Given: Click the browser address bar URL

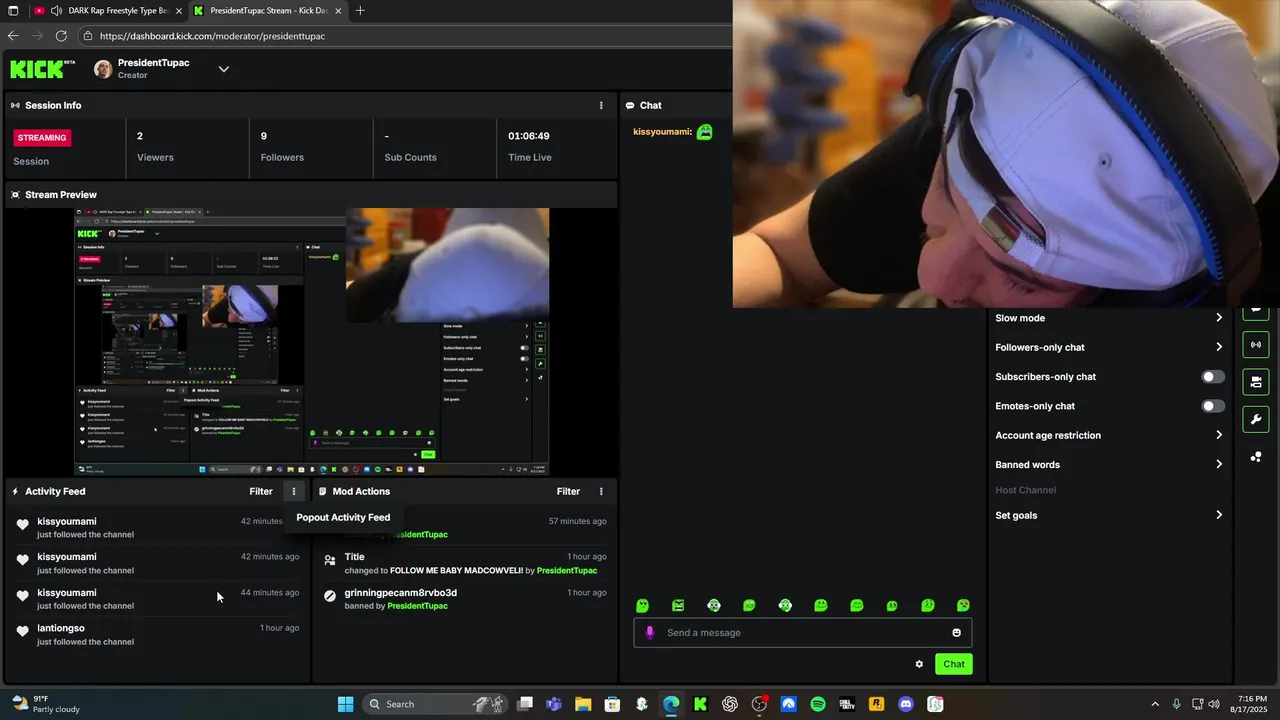Looking at the screenshot, I should tap(212, 36).
